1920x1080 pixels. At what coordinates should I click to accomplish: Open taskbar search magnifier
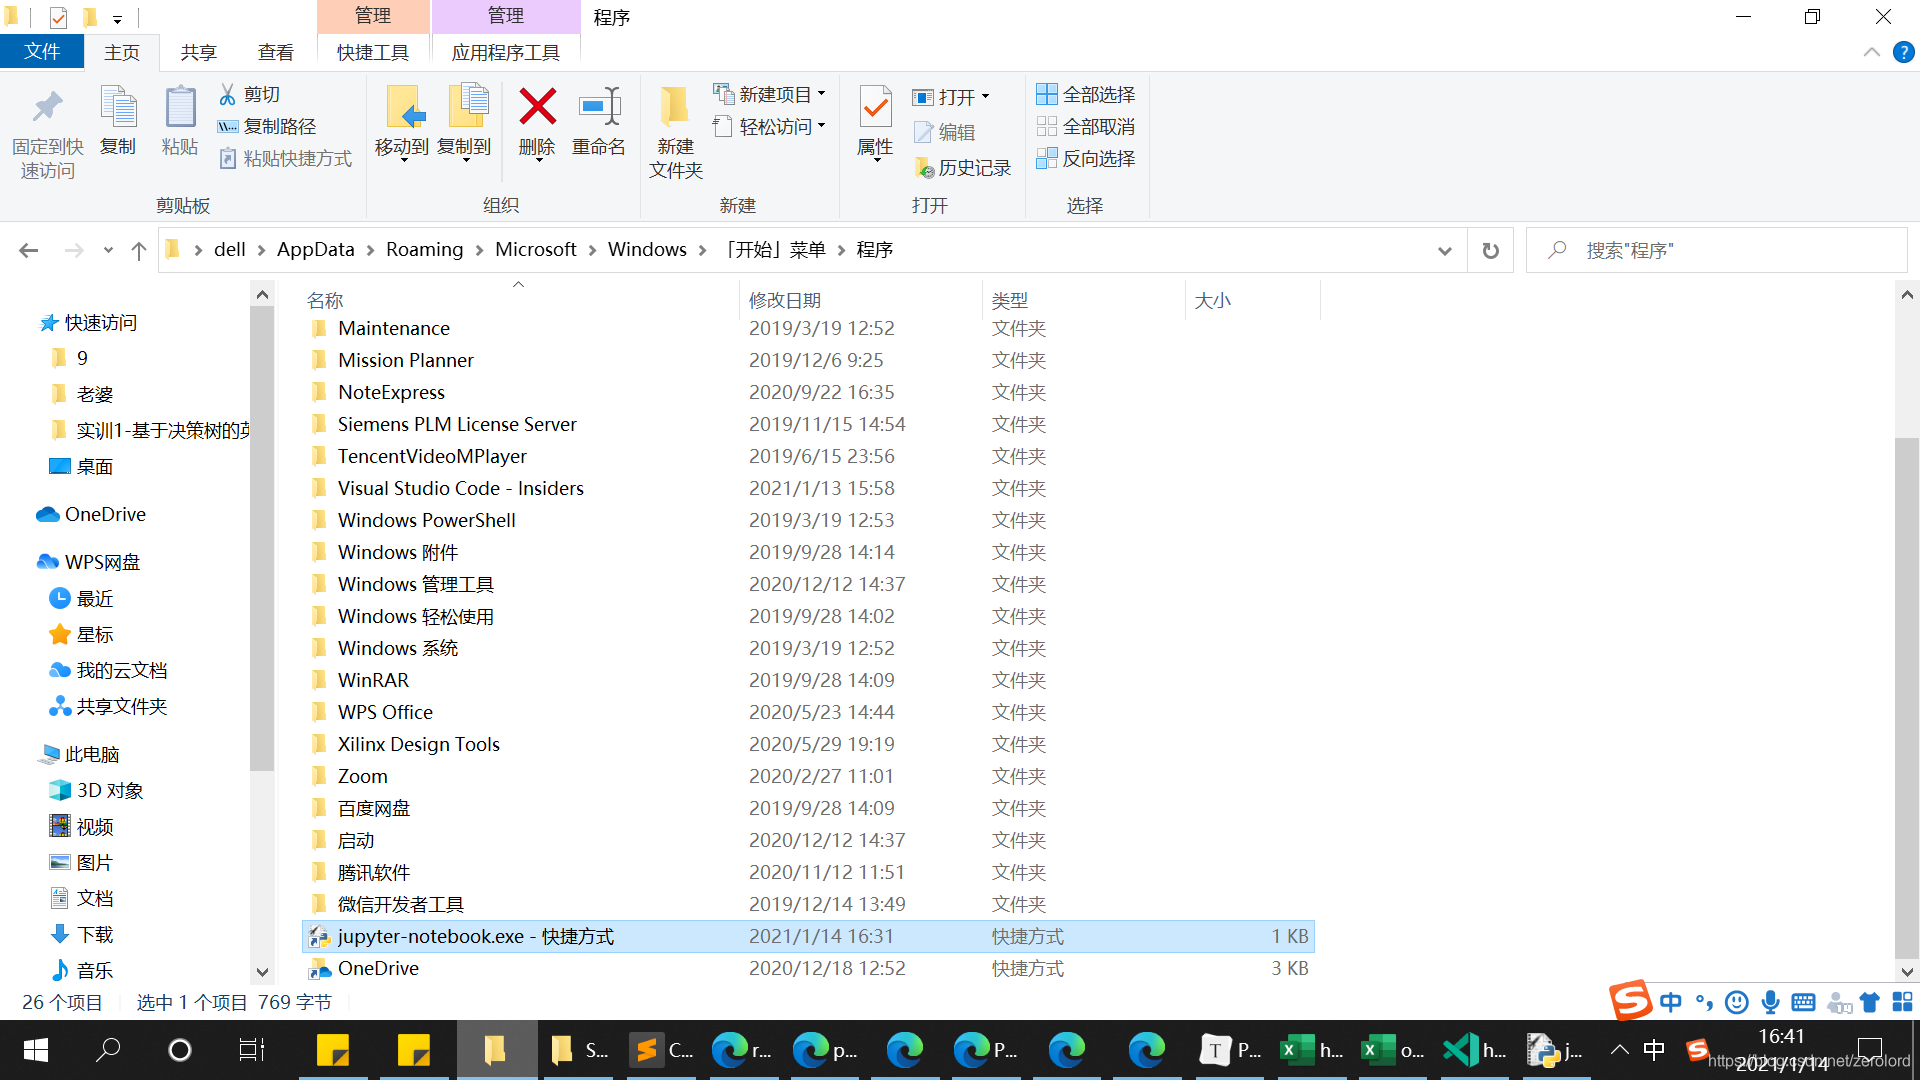point(108,1050)
